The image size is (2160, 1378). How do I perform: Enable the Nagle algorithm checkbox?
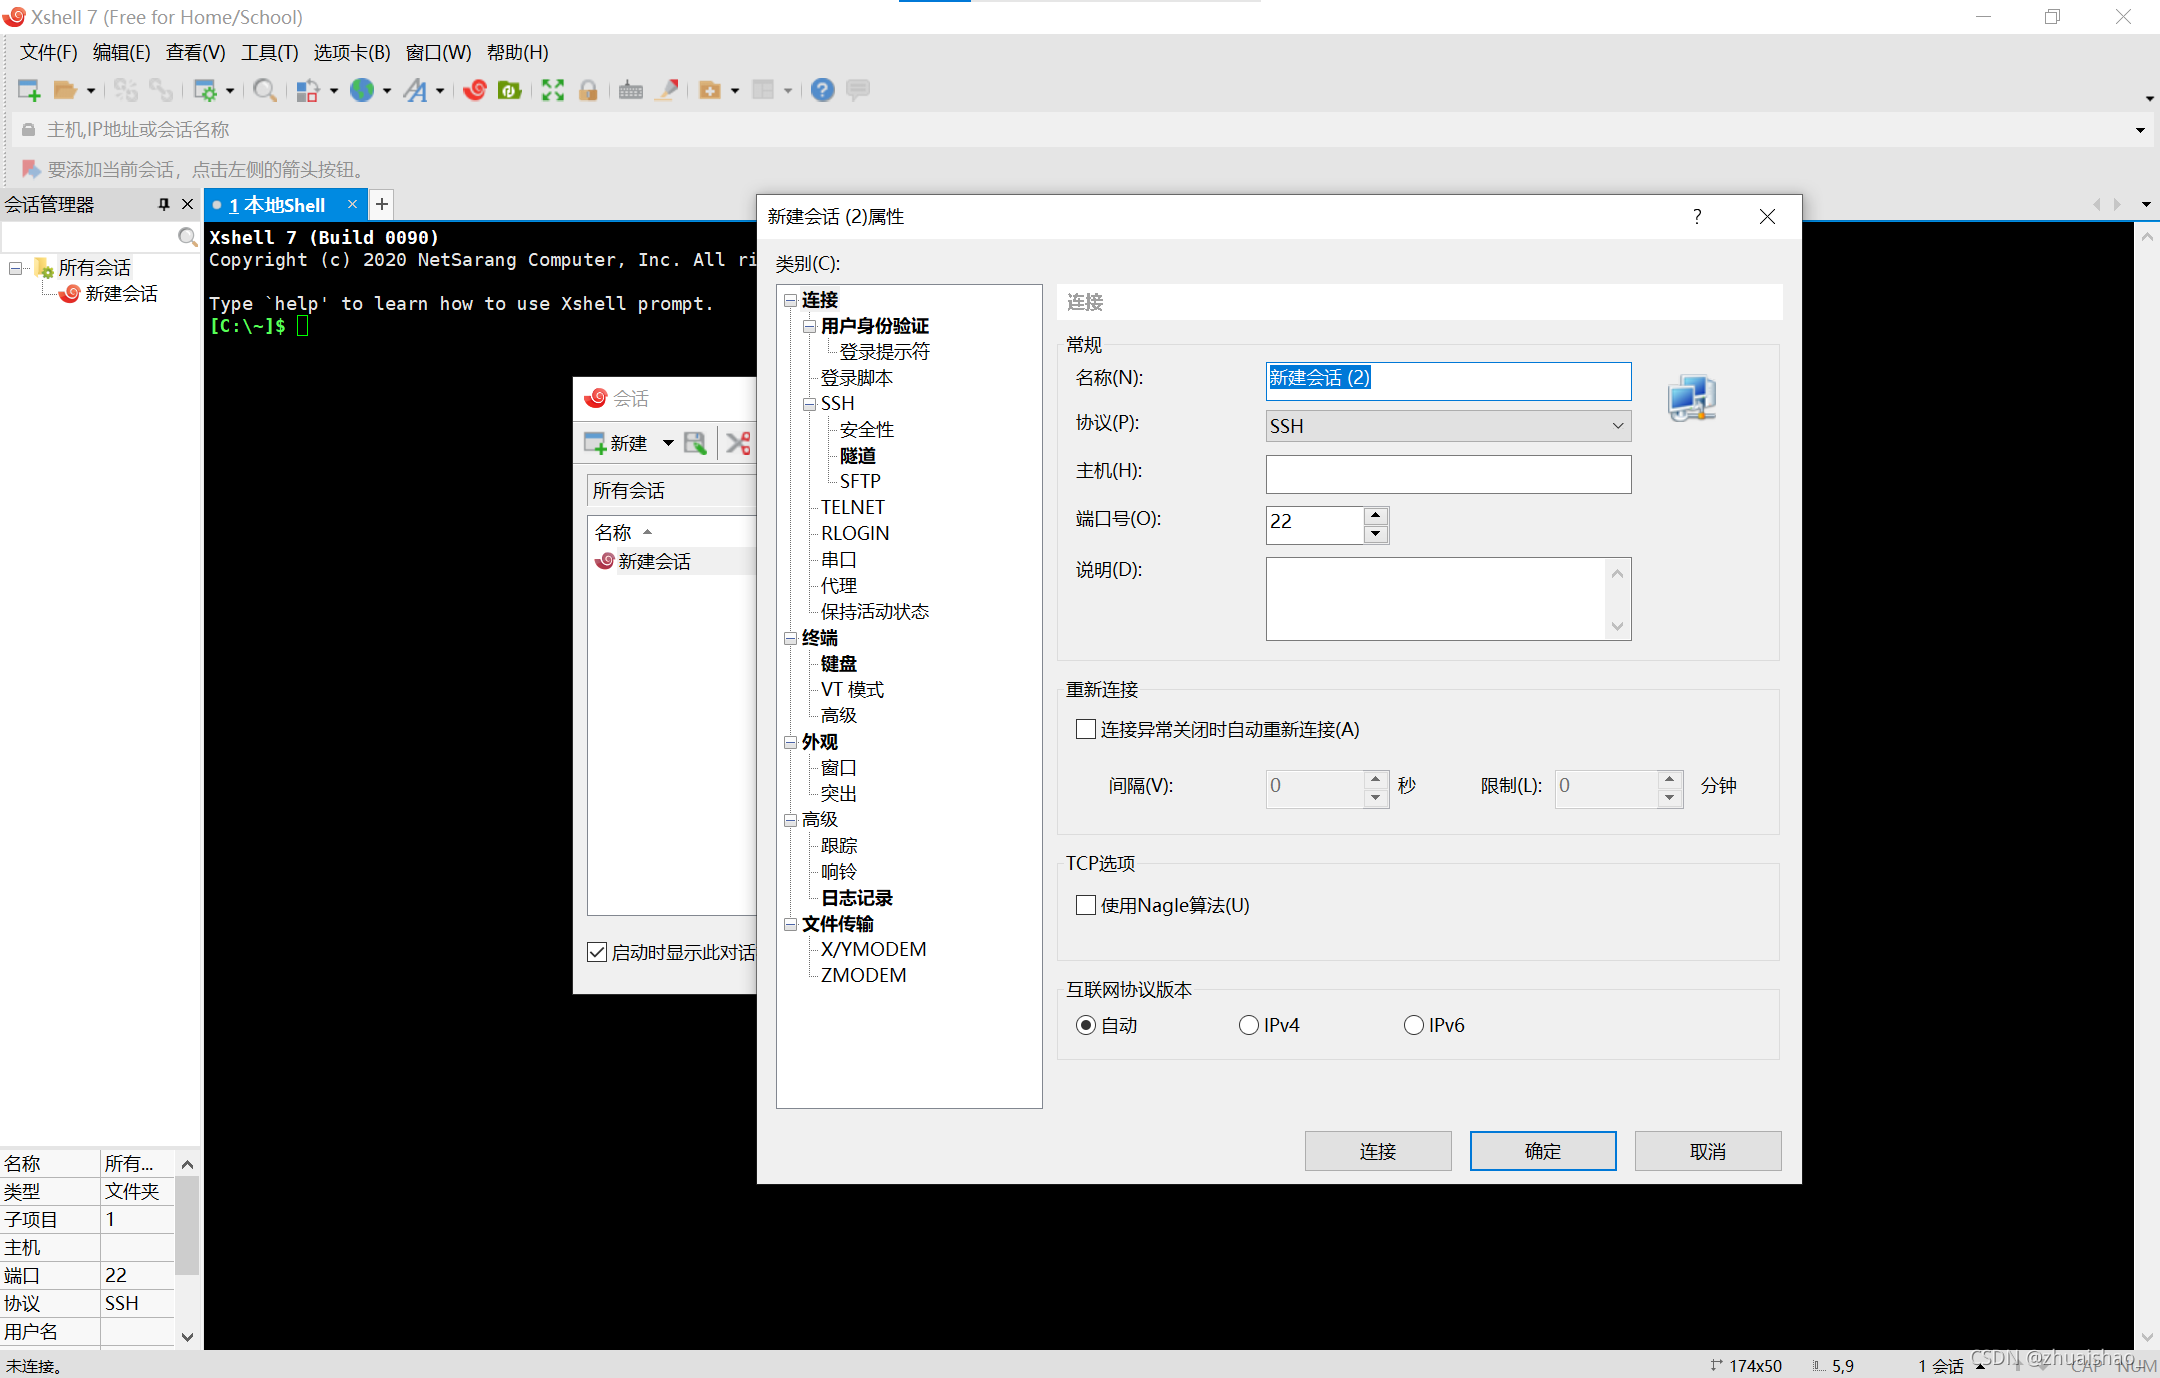click(1086, 905)
